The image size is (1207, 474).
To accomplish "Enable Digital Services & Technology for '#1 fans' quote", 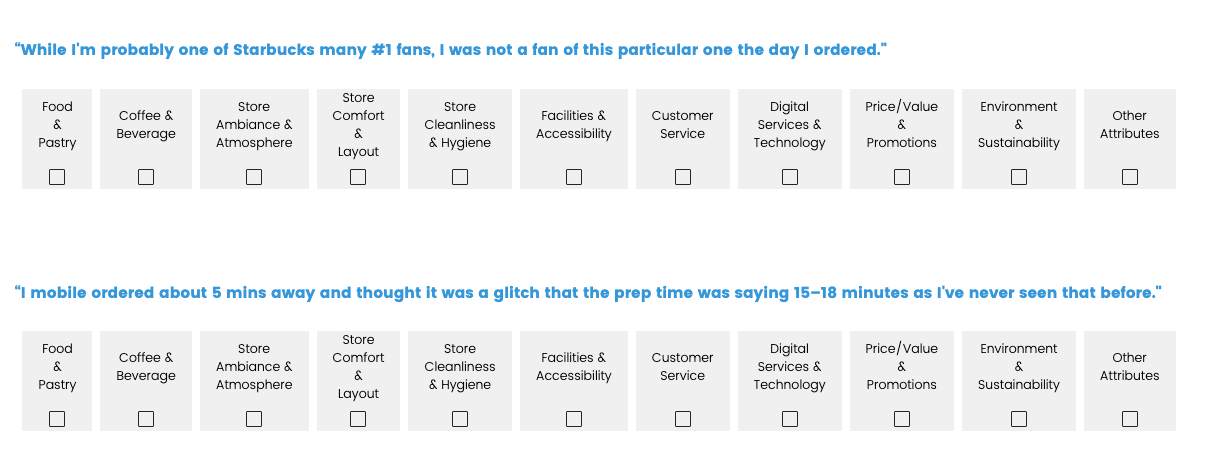I will [x=790, y=177].
